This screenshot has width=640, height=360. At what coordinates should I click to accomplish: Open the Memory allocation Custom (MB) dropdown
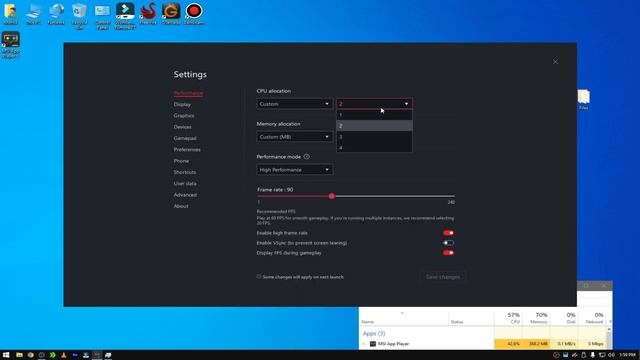(x=294, y=137)
